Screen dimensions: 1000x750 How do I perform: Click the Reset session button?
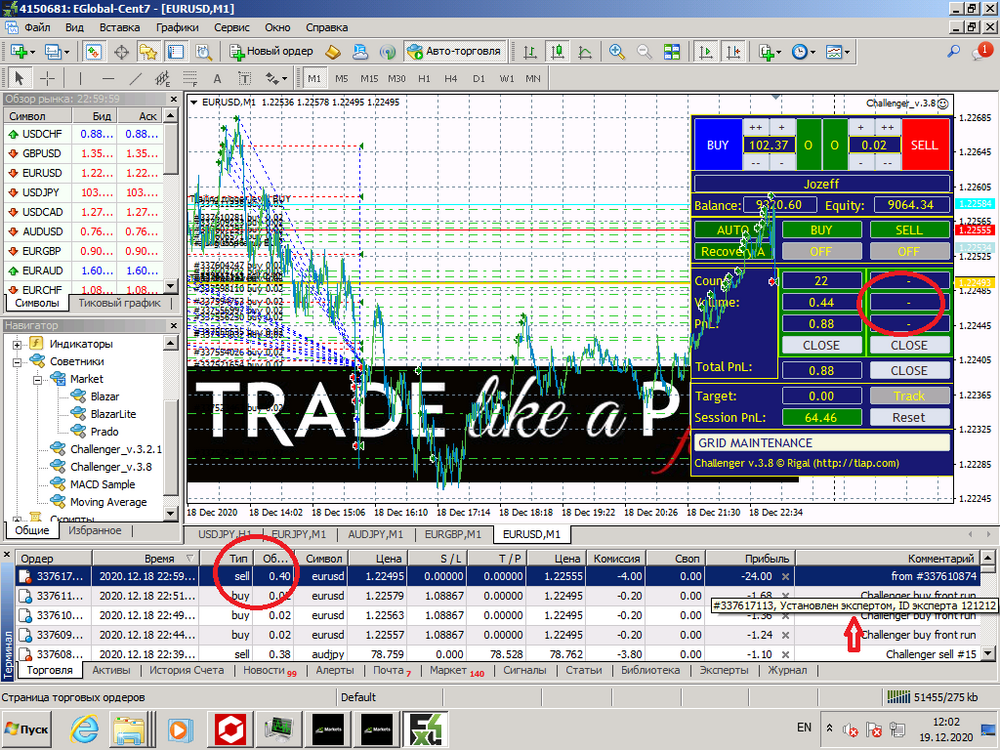(x=909, y=418)
